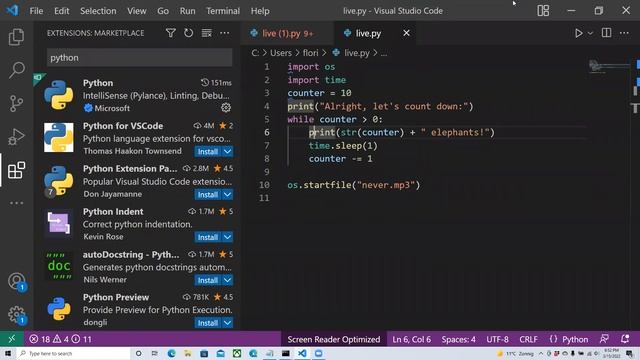
Task: Change end of line sequence CRLF
Action: pyautogui.click(x=528, y=339)
